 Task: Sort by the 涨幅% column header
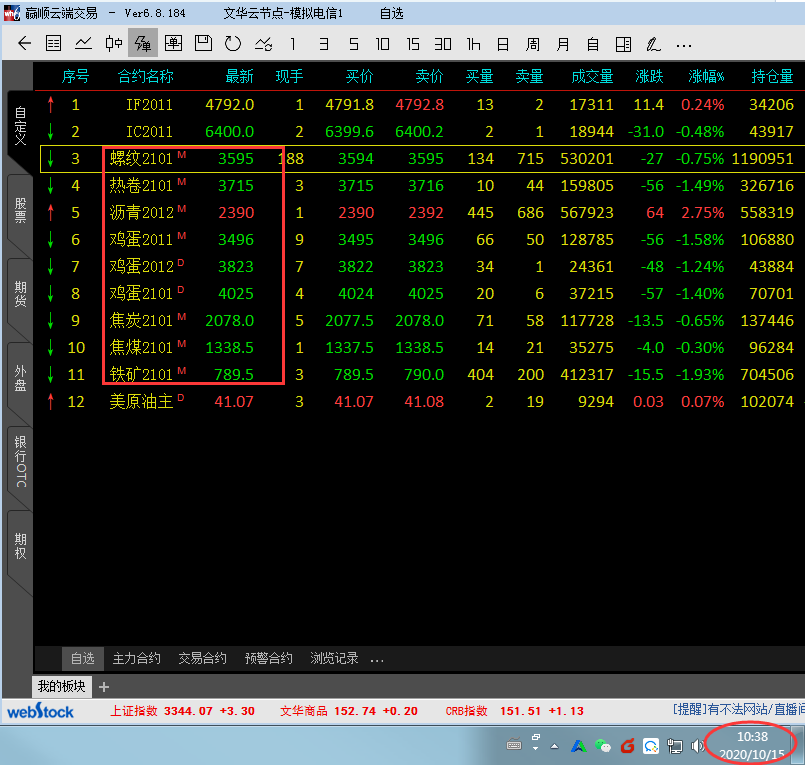click(x=705, y=77)
